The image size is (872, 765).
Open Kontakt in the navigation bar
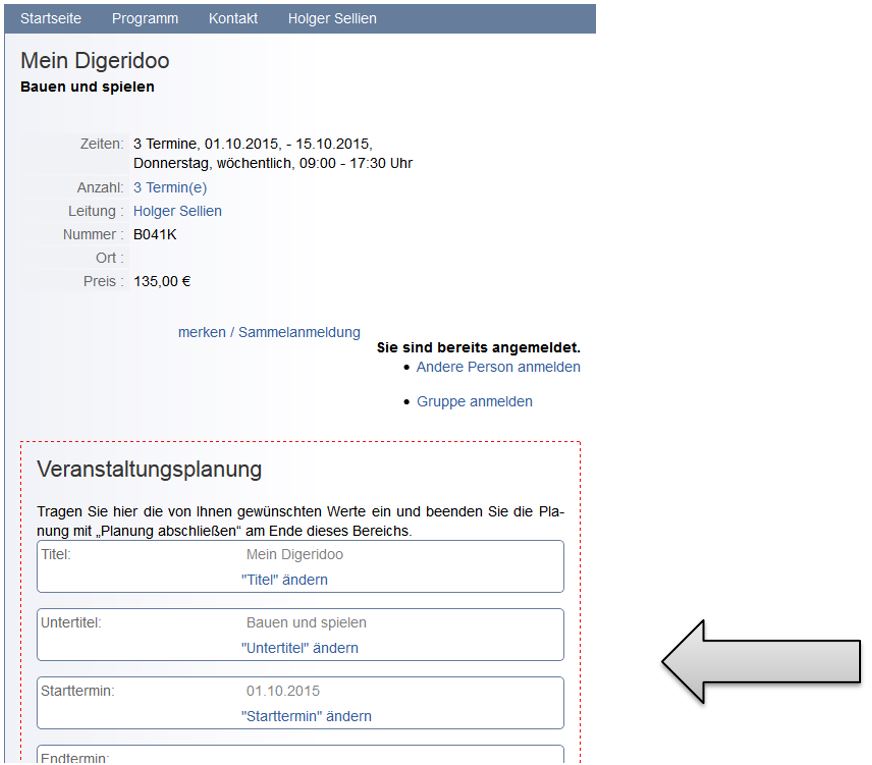click(233, 18)
